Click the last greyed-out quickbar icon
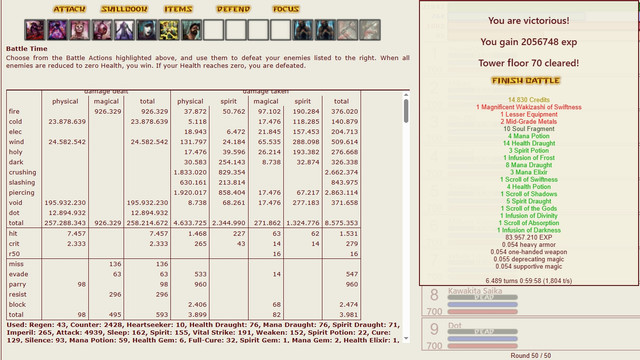Image resolution: width=640 pixels, height=360 pixels. tap(370, 30)
